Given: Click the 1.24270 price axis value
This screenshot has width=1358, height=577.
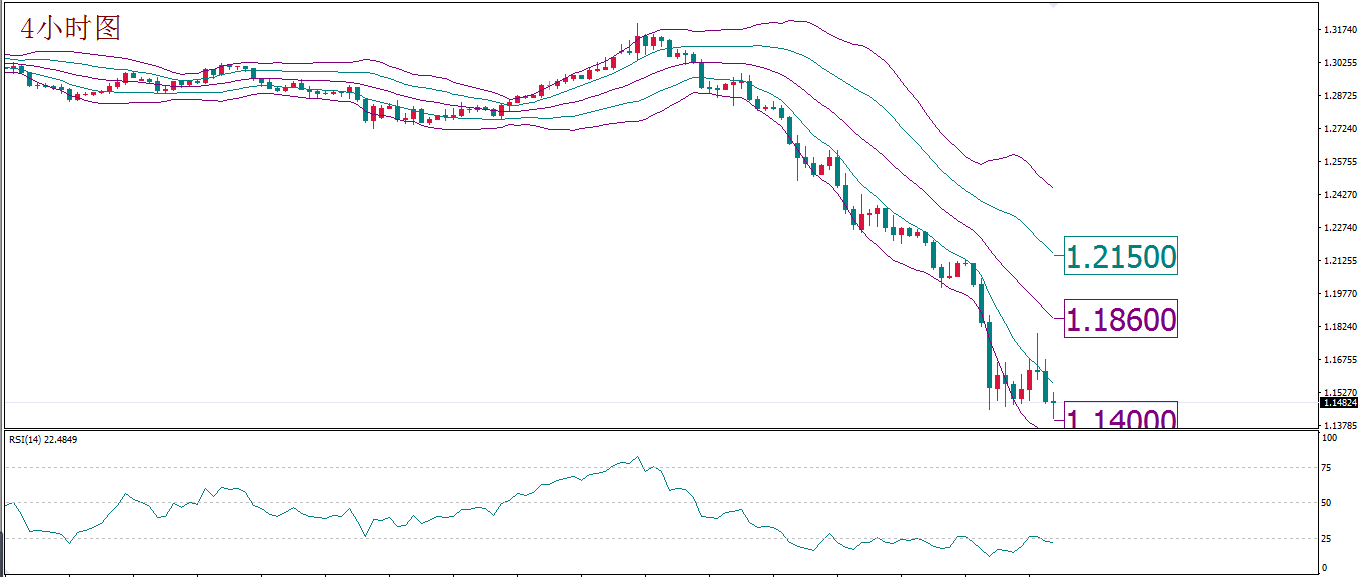Looking at the screenshot, I should coord(1339,195).
